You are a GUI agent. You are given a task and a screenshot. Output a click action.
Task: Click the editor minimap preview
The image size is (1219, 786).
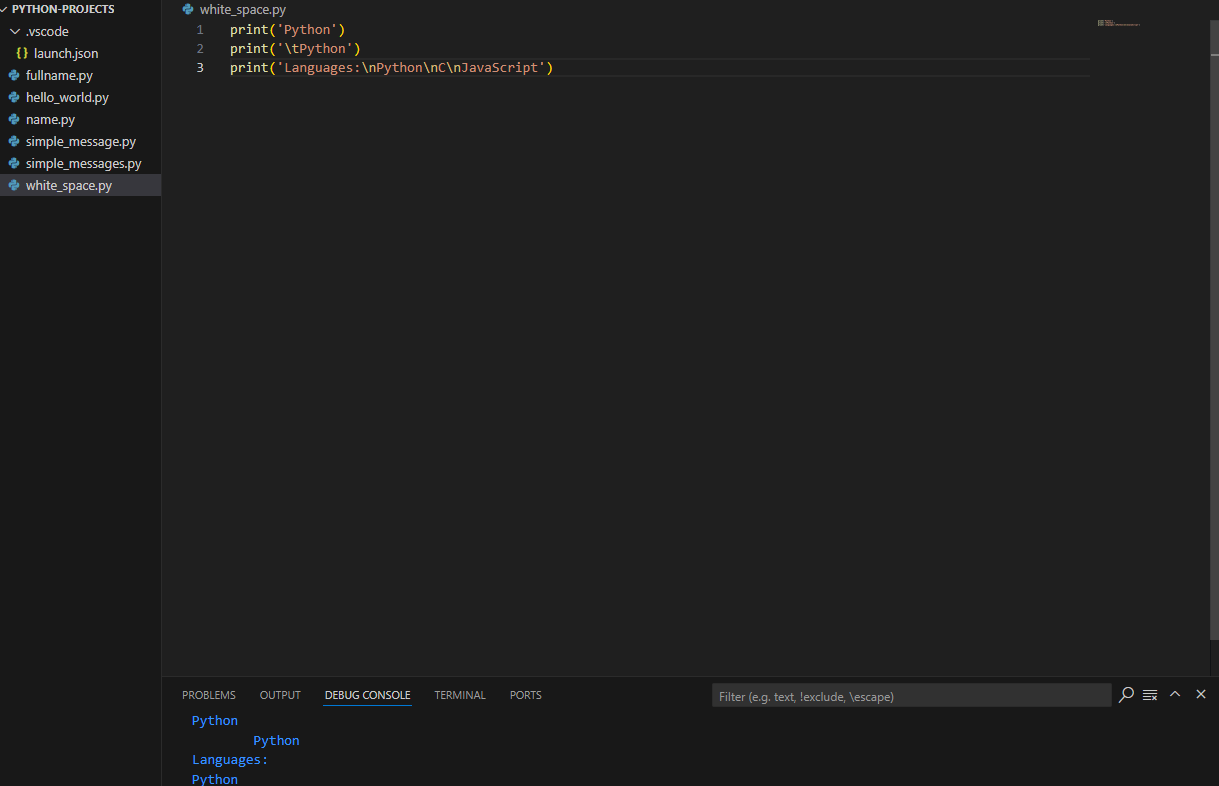(x=1119, y=23)
